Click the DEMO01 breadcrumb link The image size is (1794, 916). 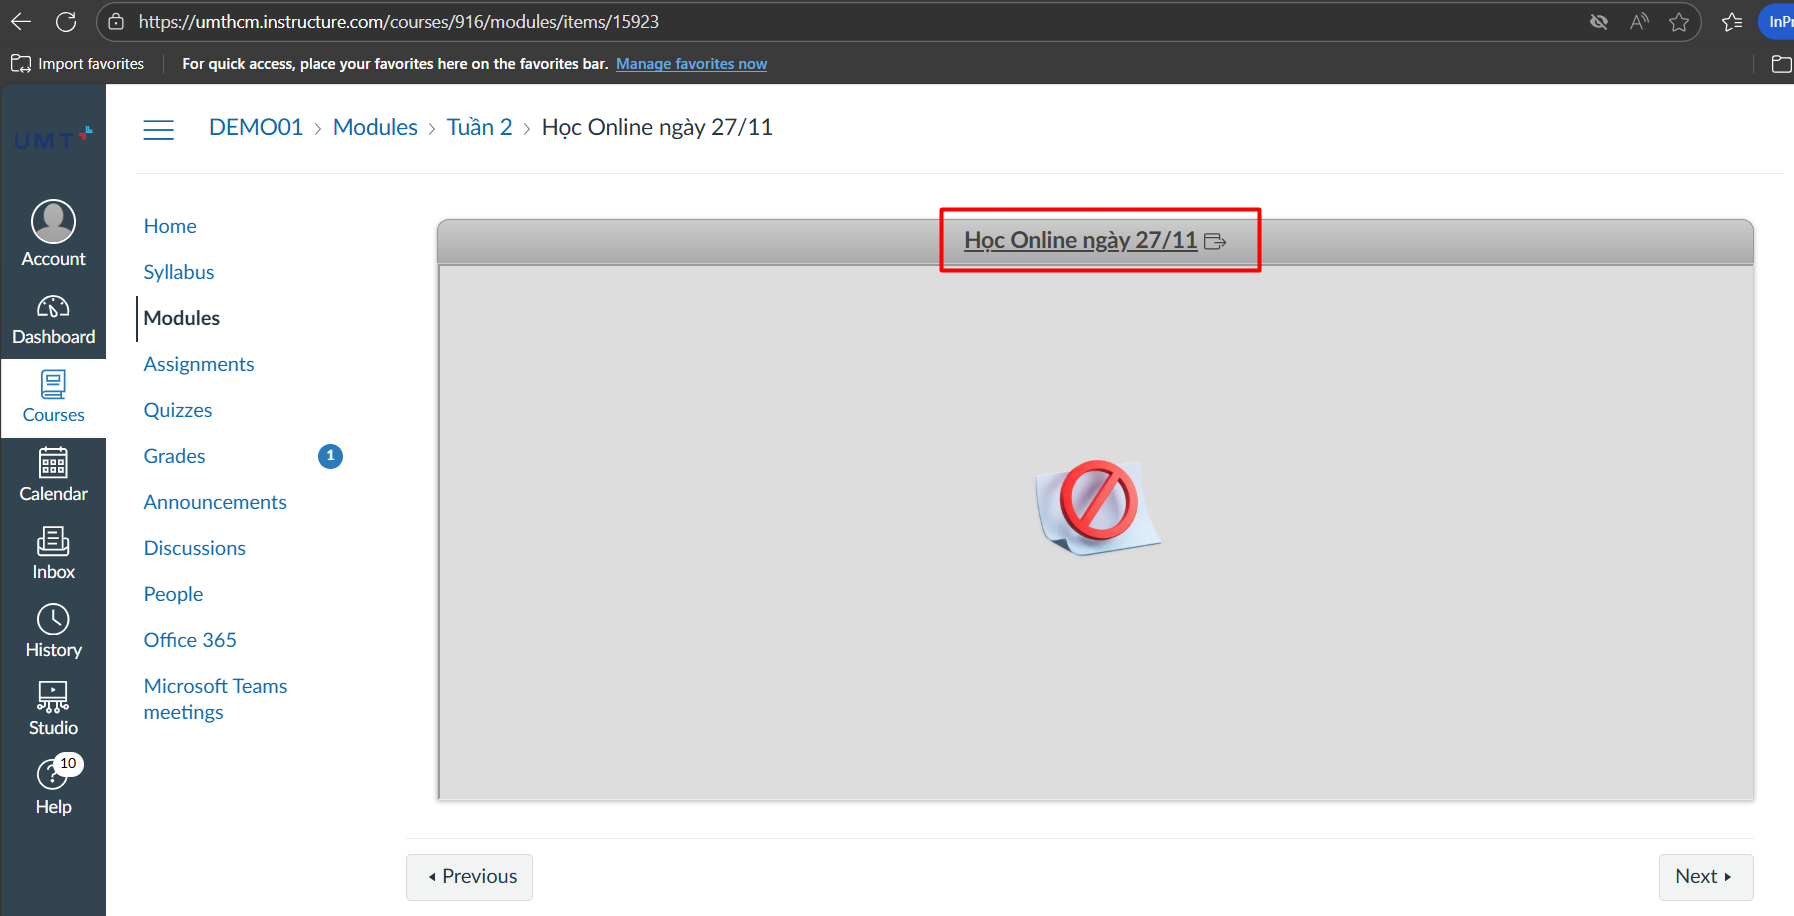click(255, 127)
